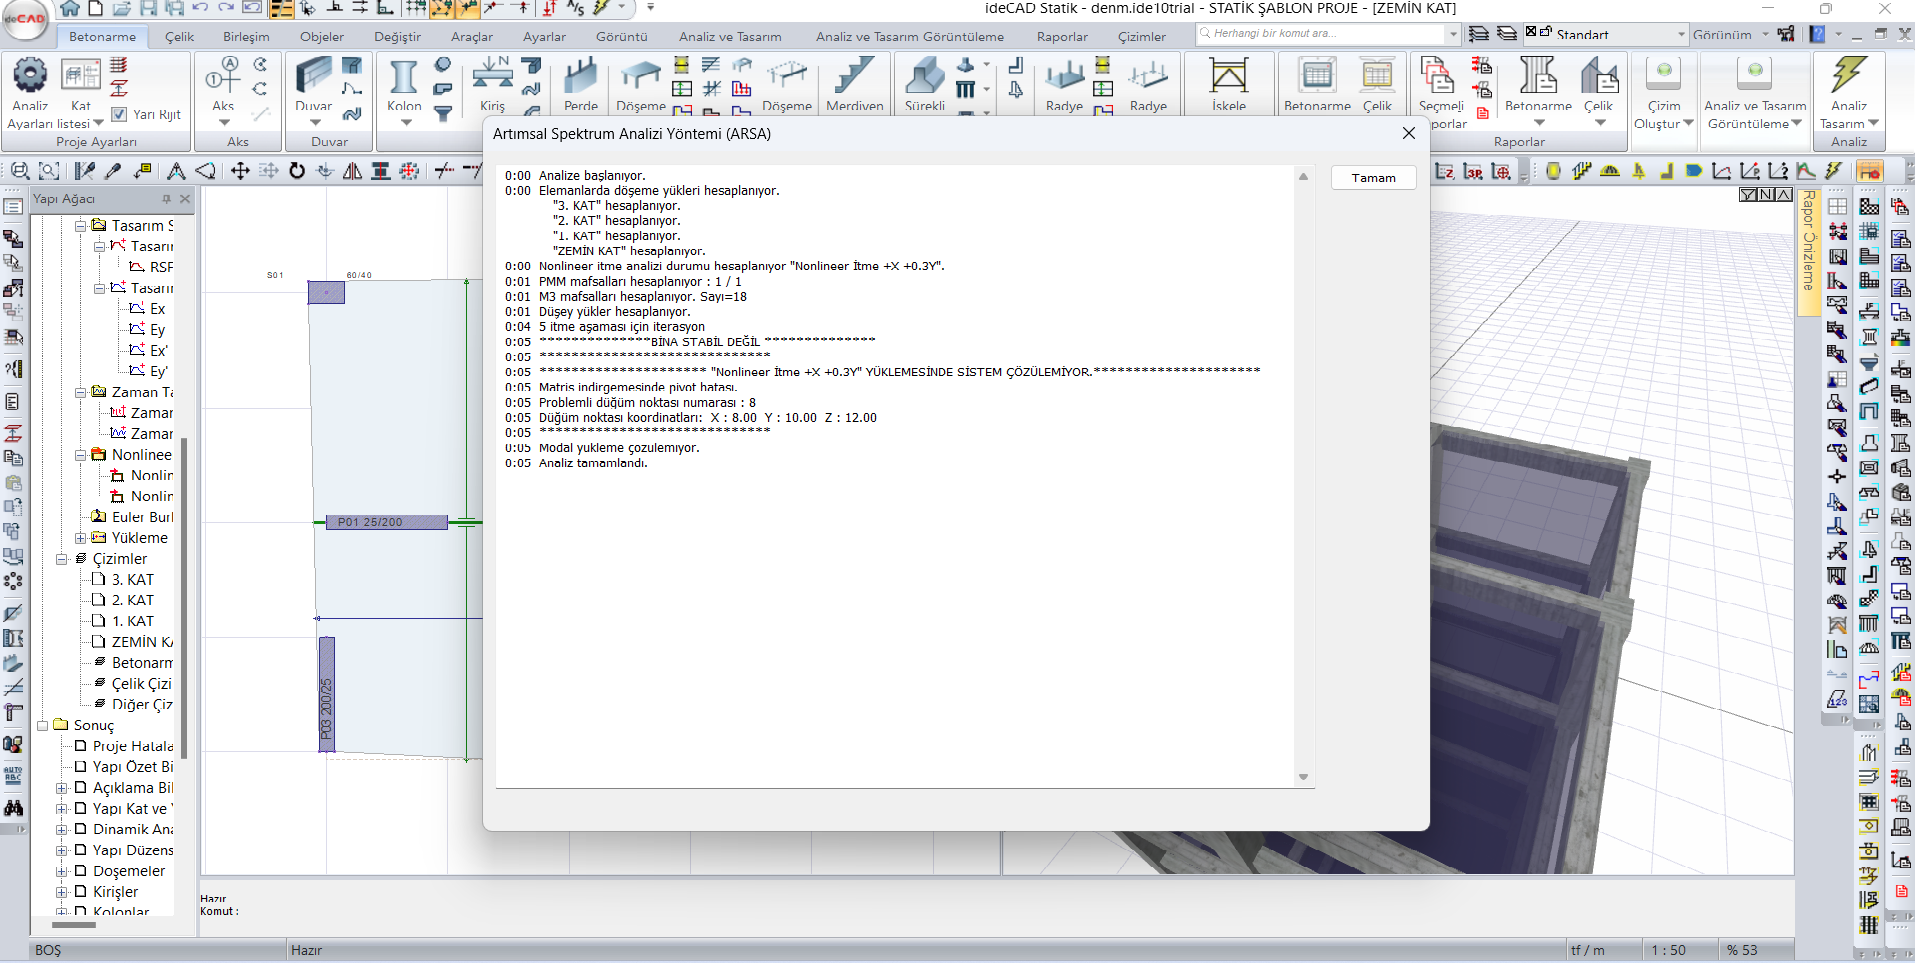The image size is (1915, 963).
Task: Click the 1 : 50 scale in status bar
Action: point(1668,950)
